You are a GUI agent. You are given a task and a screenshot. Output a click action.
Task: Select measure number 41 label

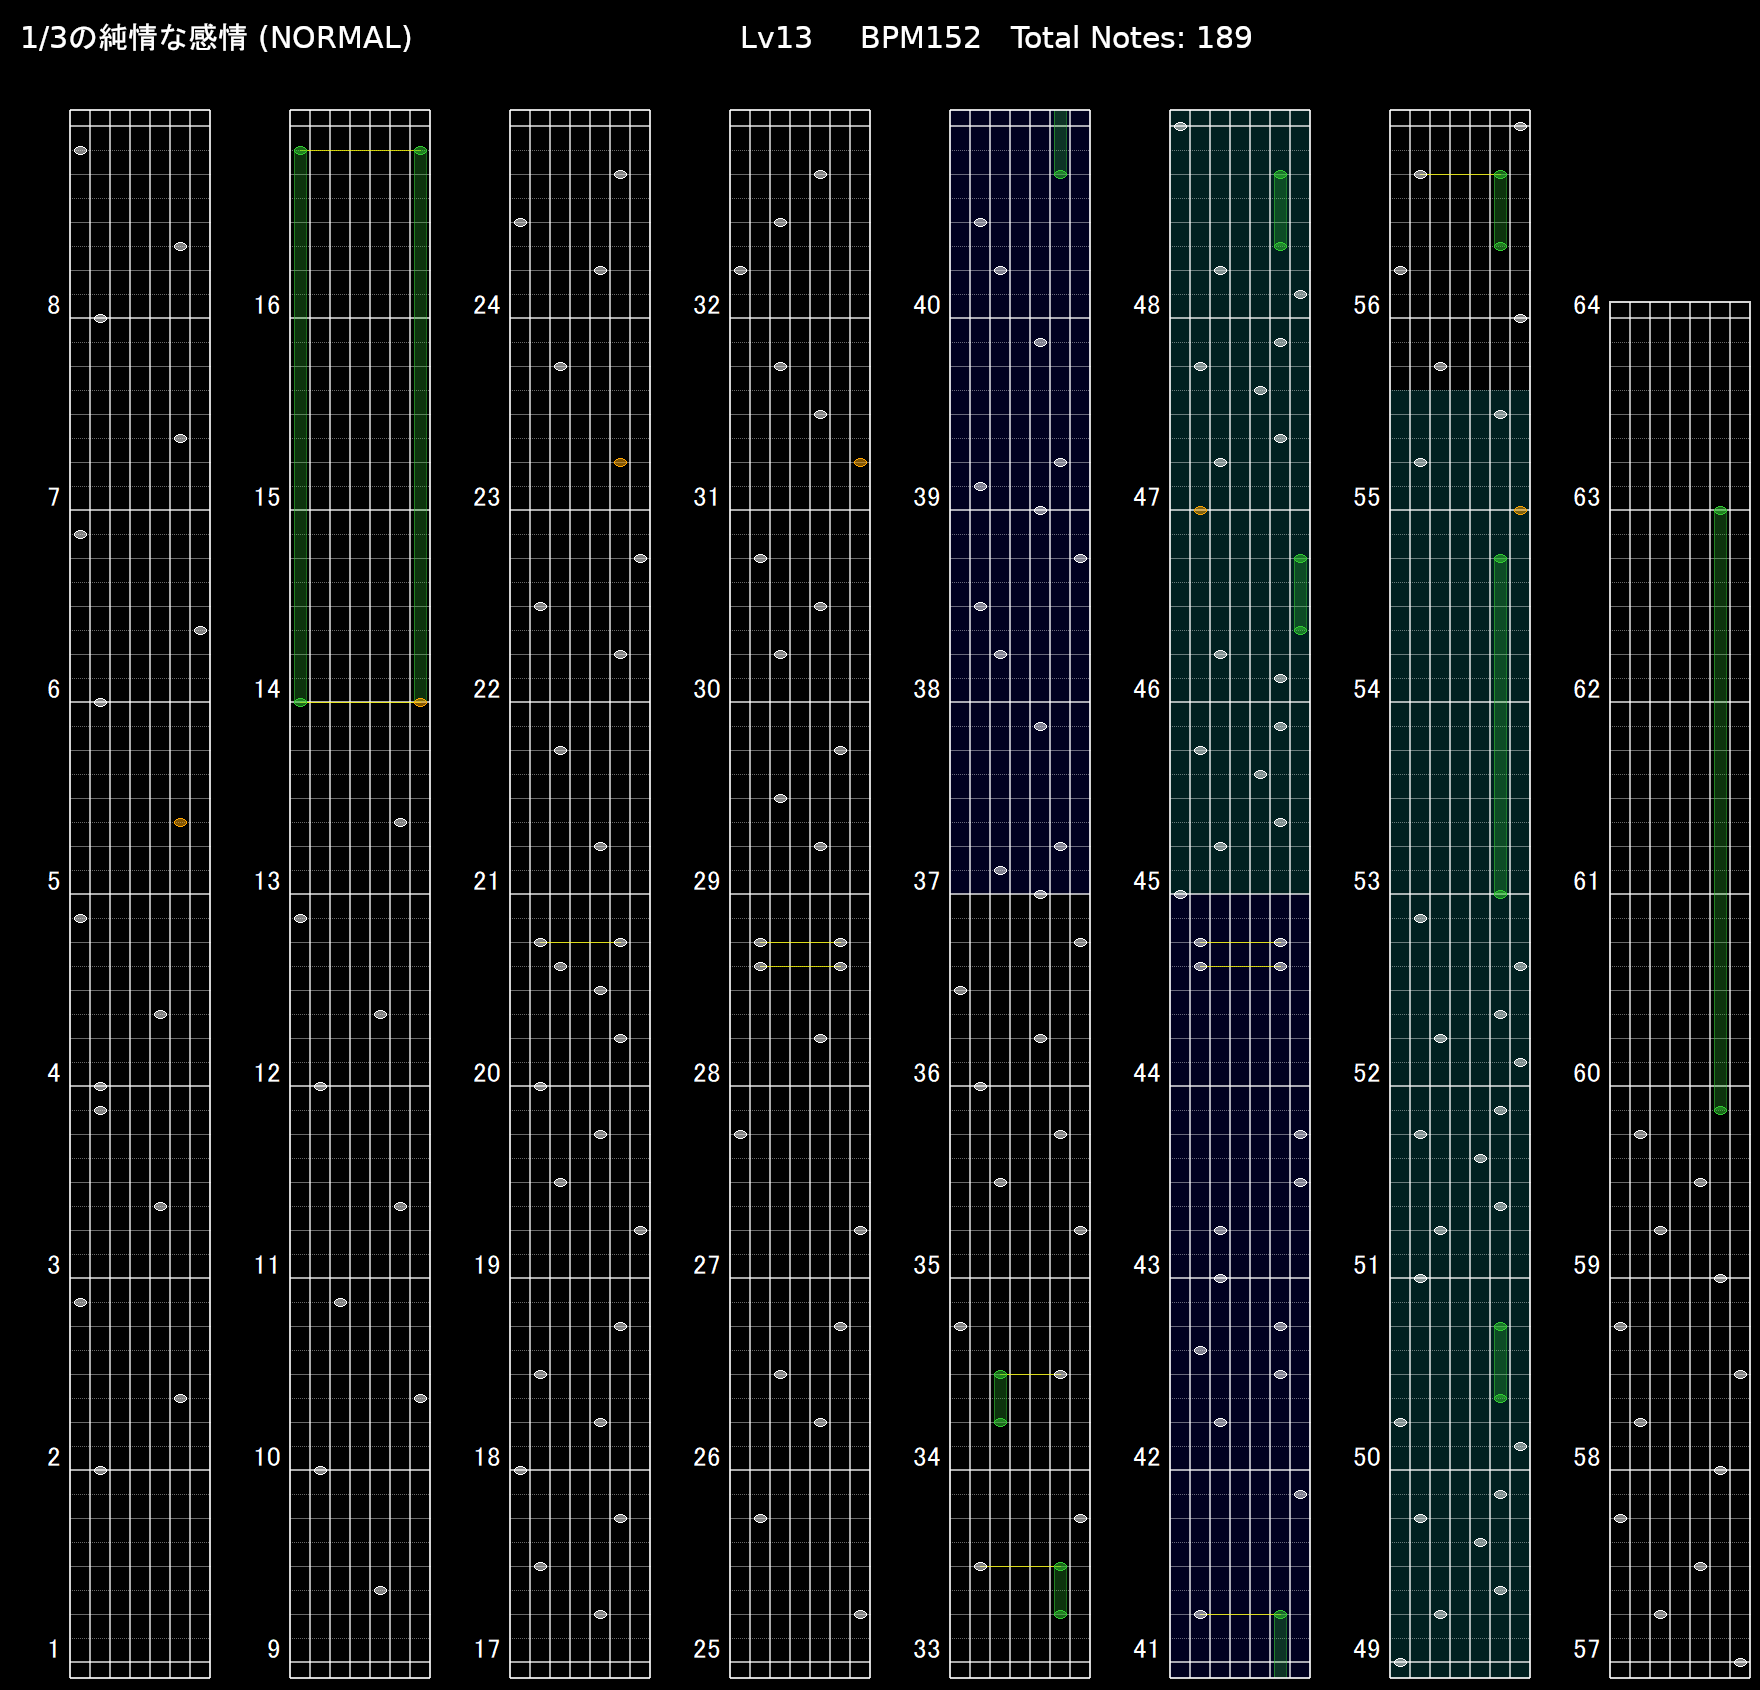[x=1147, y=1649]
